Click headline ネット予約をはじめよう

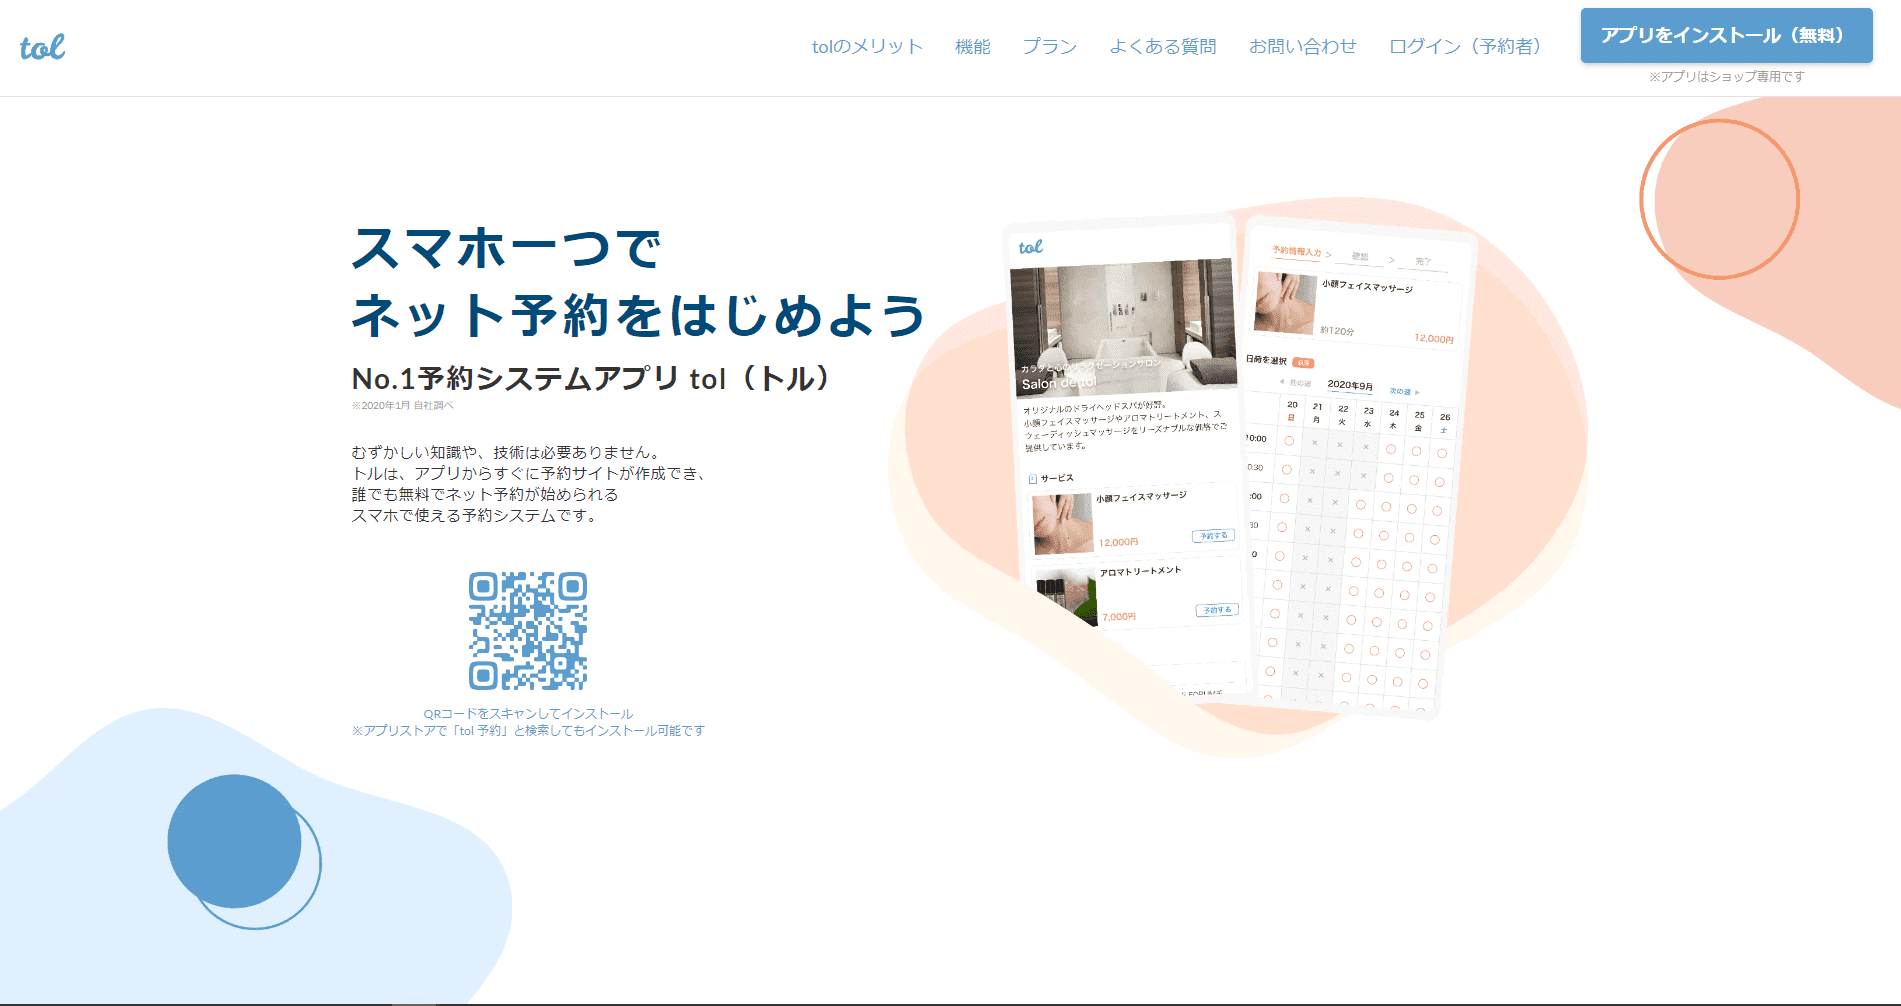[x=638, y=316]
